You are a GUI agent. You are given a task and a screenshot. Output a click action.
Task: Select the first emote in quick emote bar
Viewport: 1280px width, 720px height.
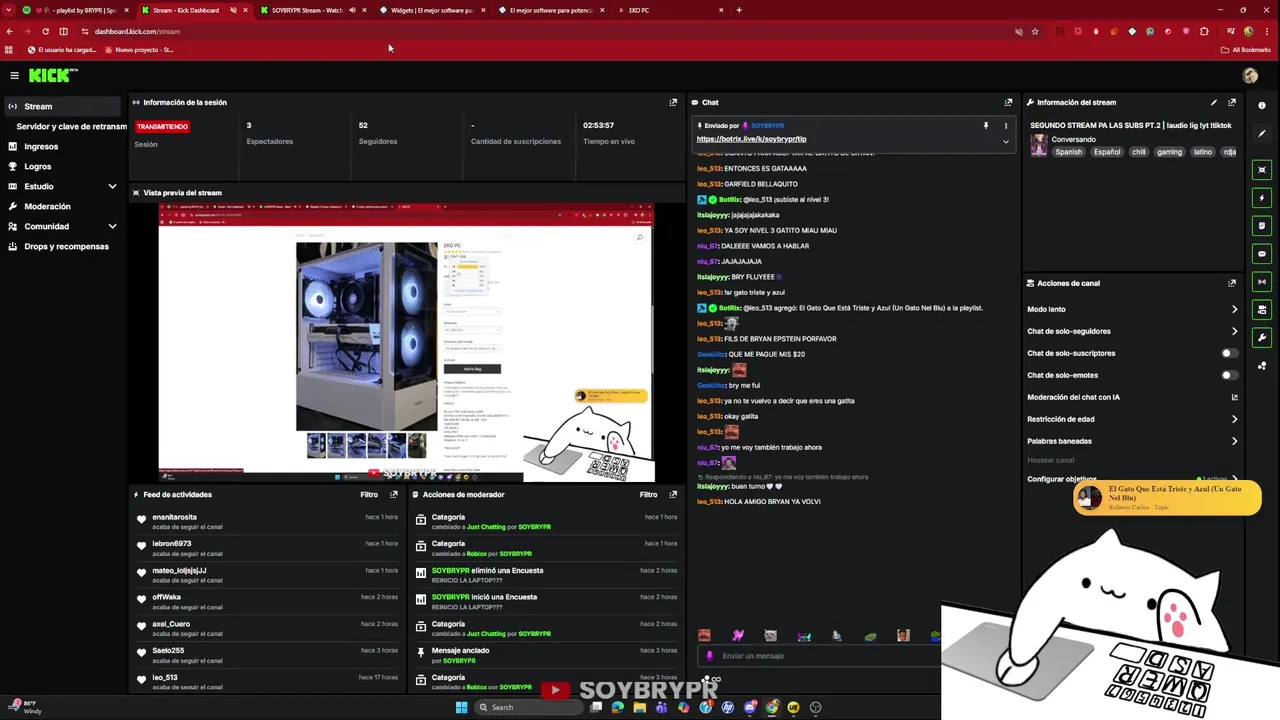[x=704, y=635]
